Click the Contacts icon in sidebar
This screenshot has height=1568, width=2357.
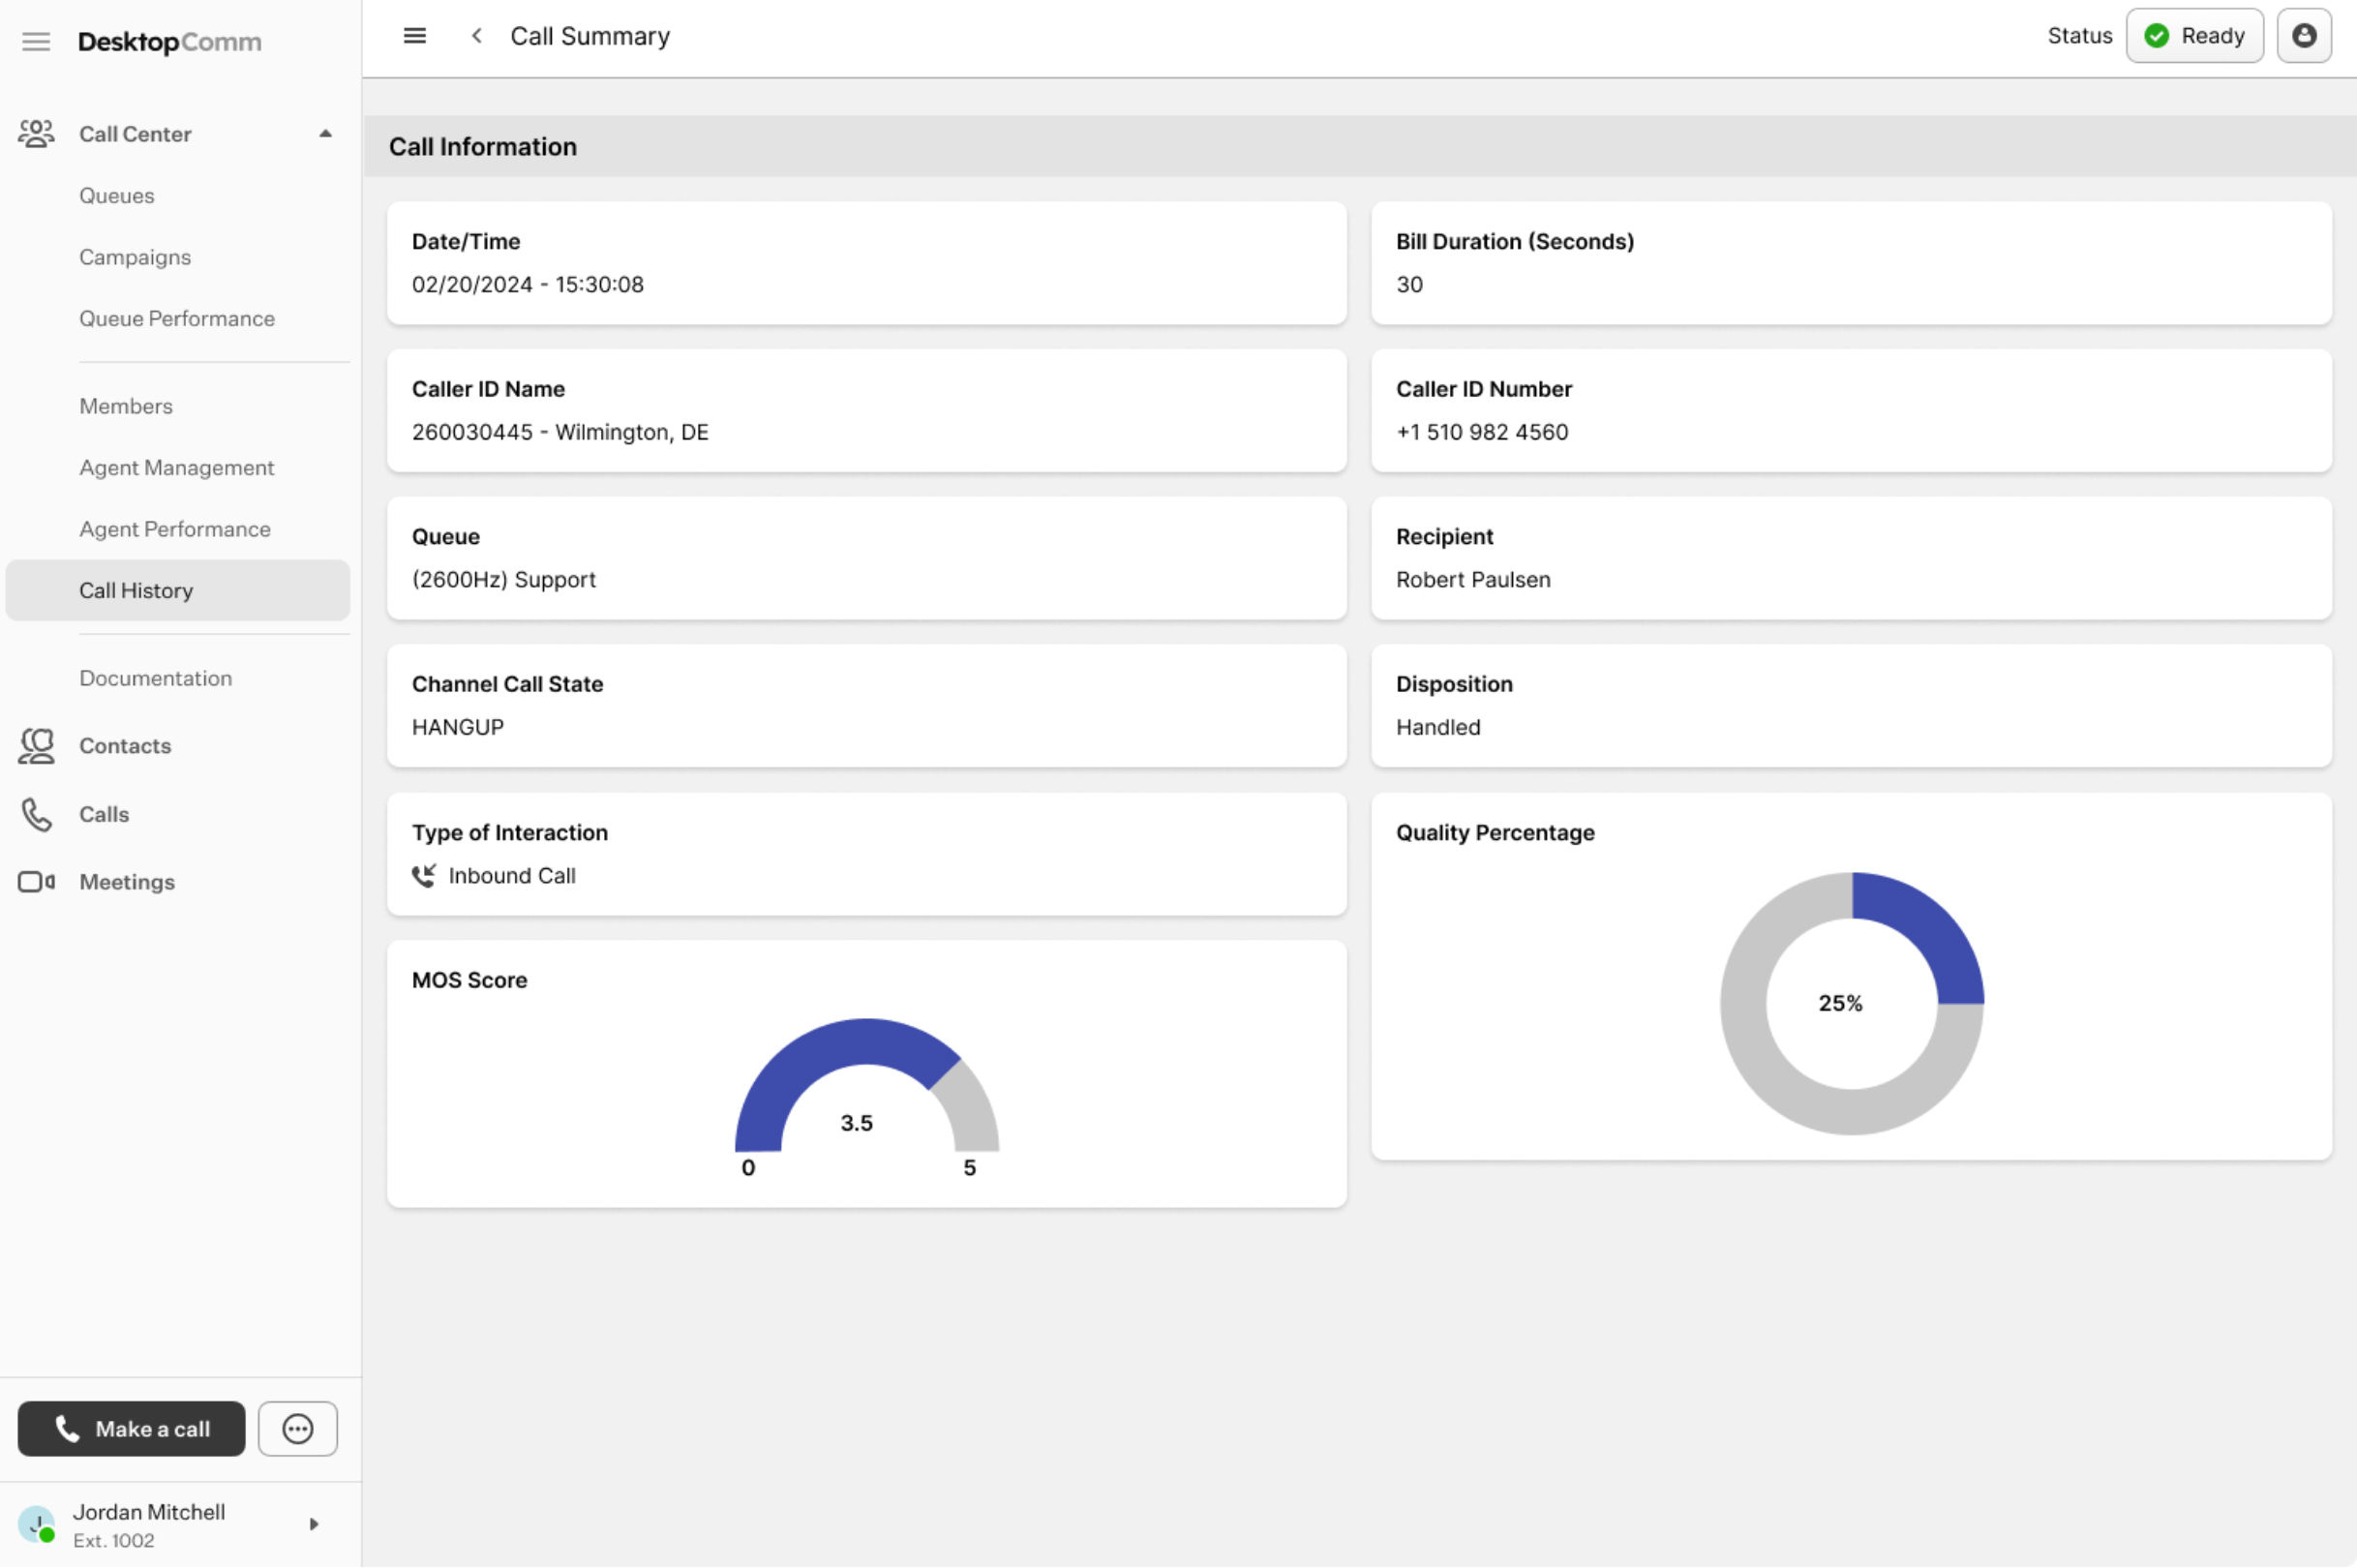[36, 746]
